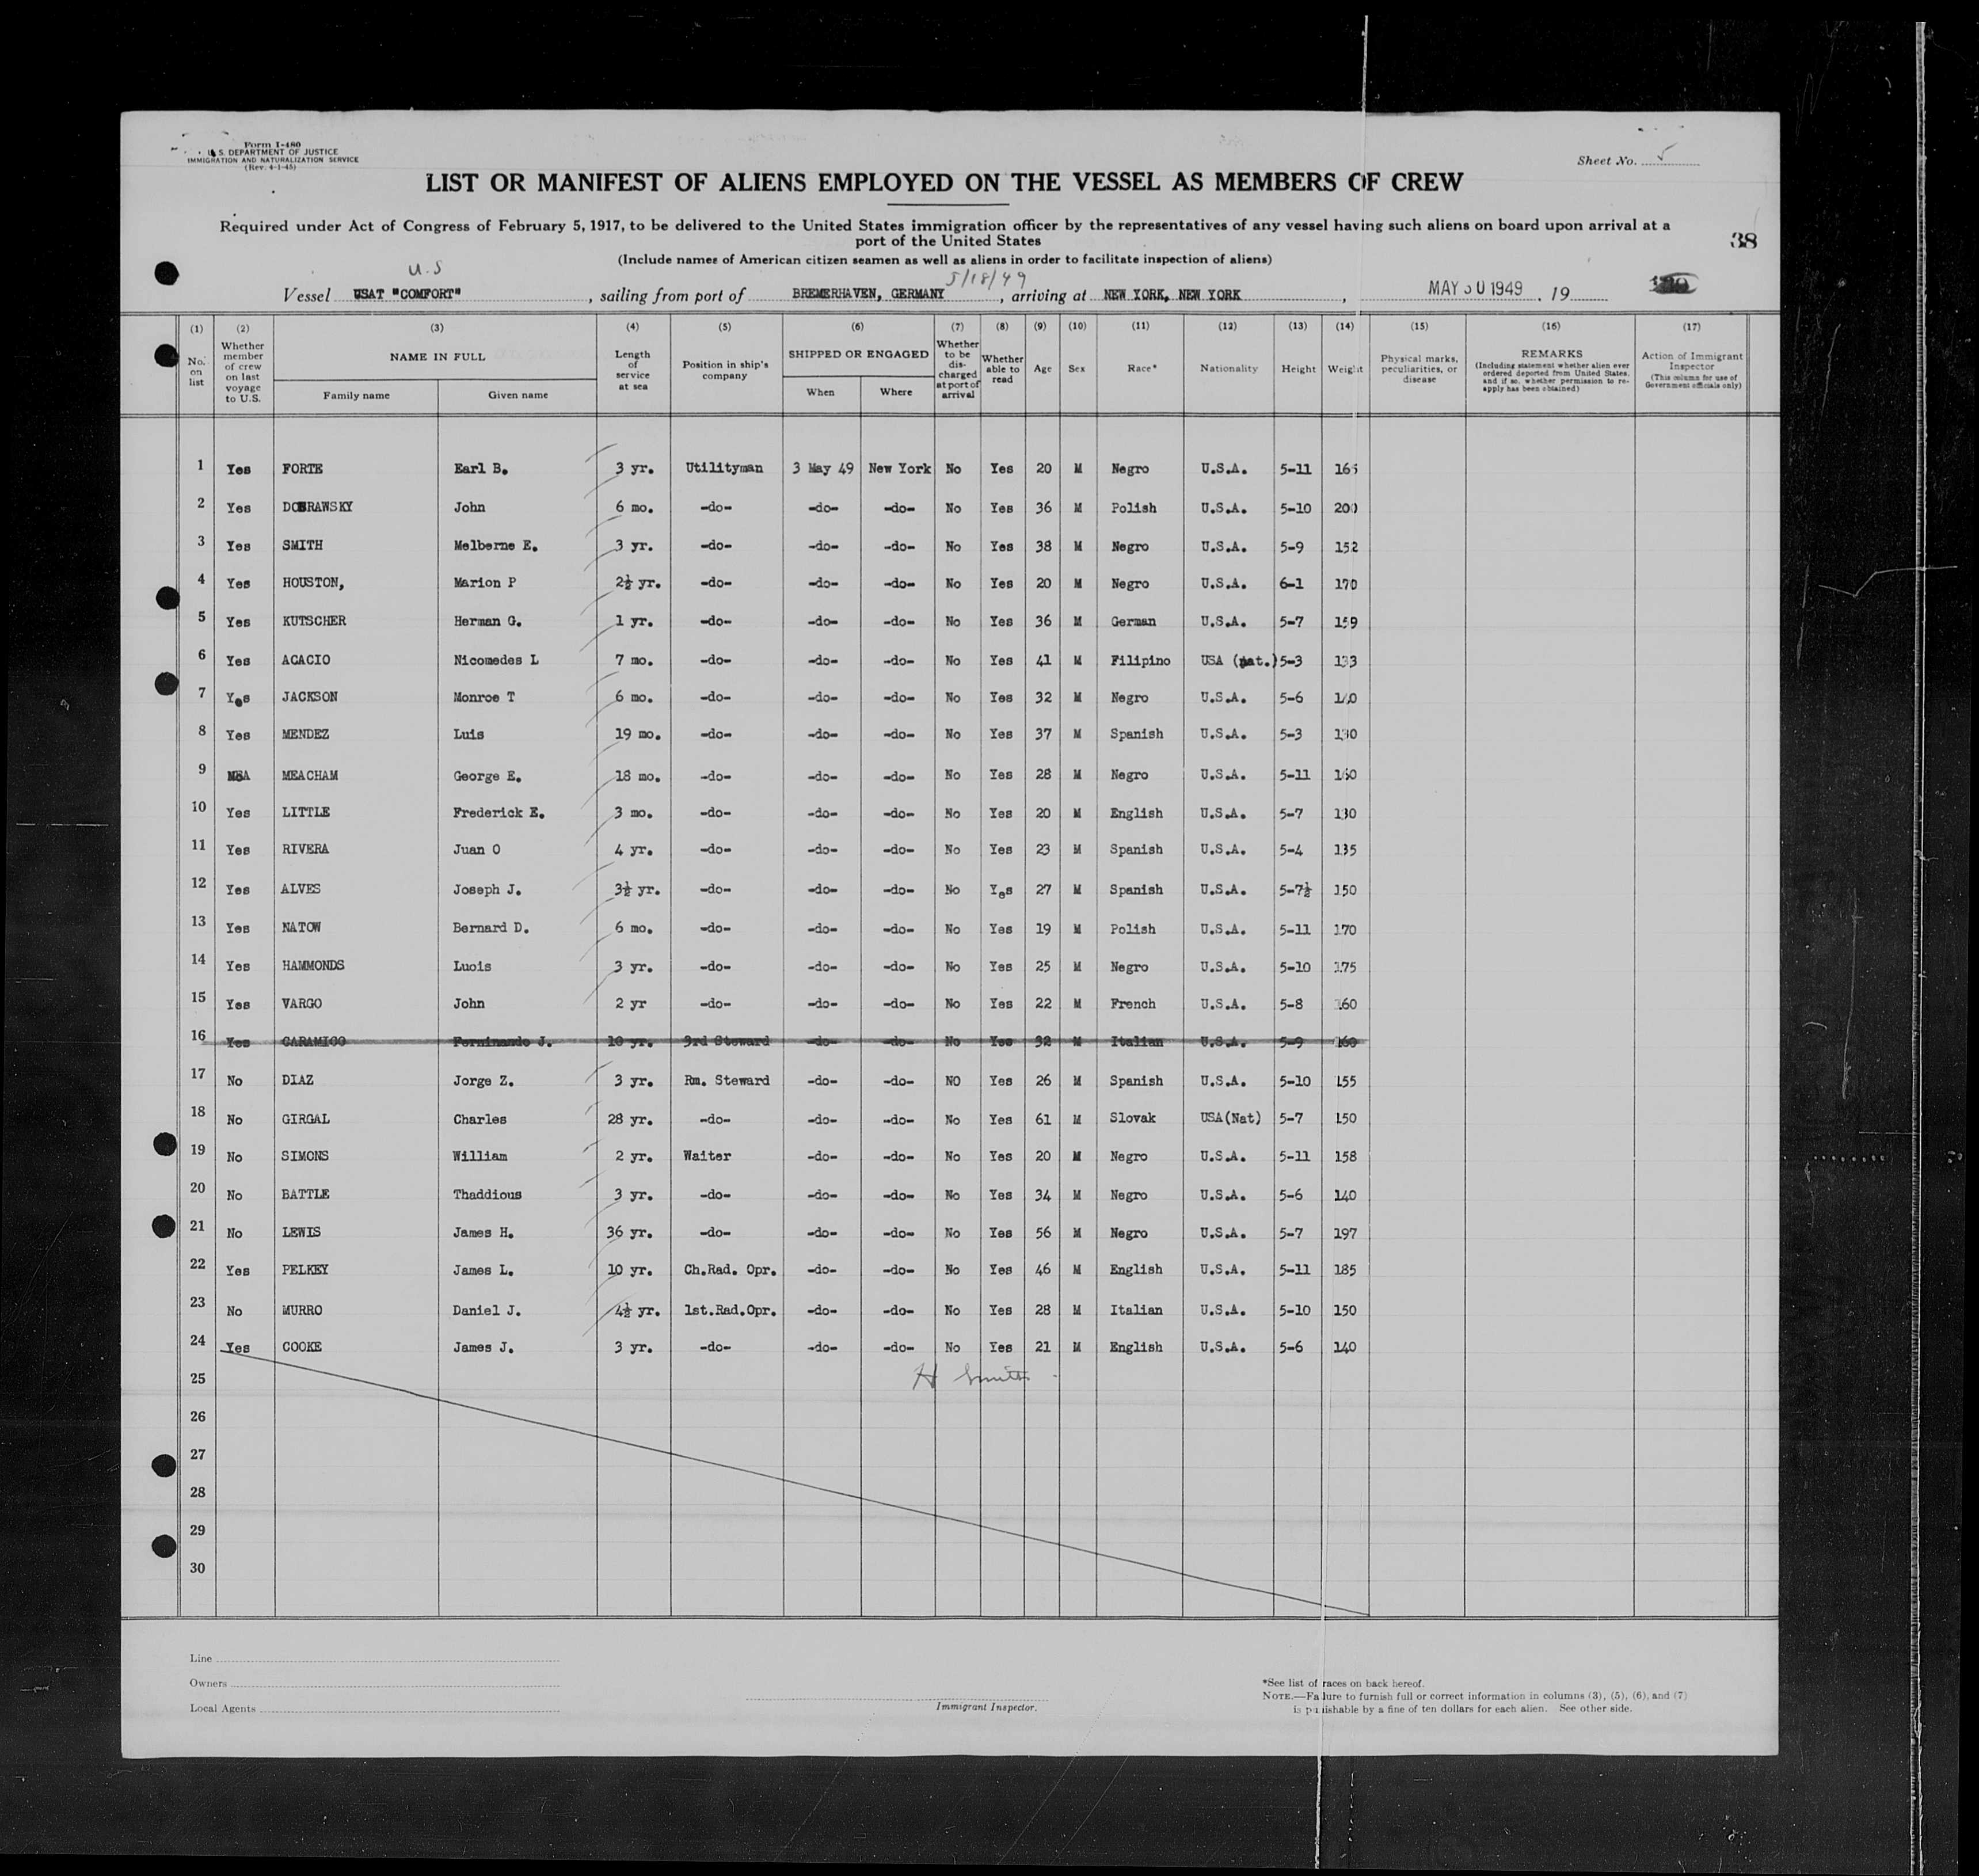The width and height of the screenshot is (1979, 1876).
Task: Click the given name Thaddious
Action: 489,1194
